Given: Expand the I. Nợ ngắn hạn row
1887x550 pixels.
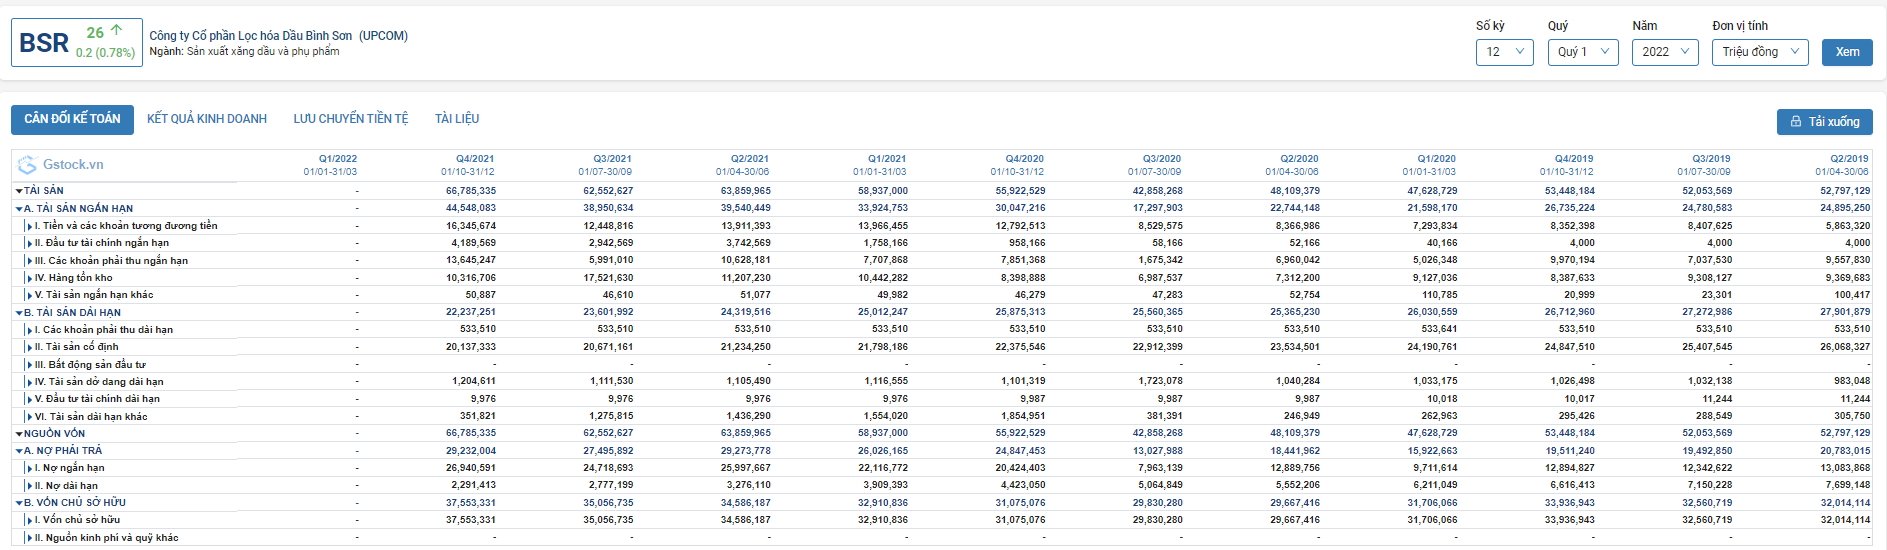Looking at the screenshot, I should pyautogui.click(x=29, y=468).
